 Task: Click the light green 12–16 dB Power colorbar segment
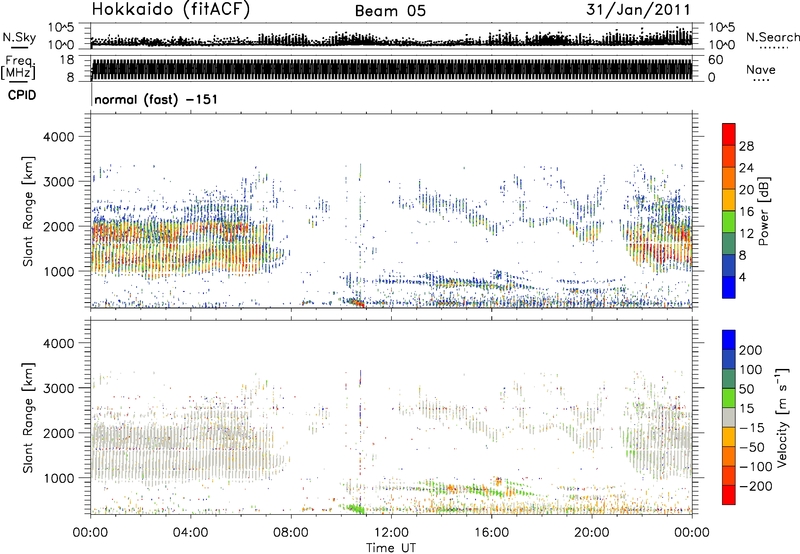point(729,222)
